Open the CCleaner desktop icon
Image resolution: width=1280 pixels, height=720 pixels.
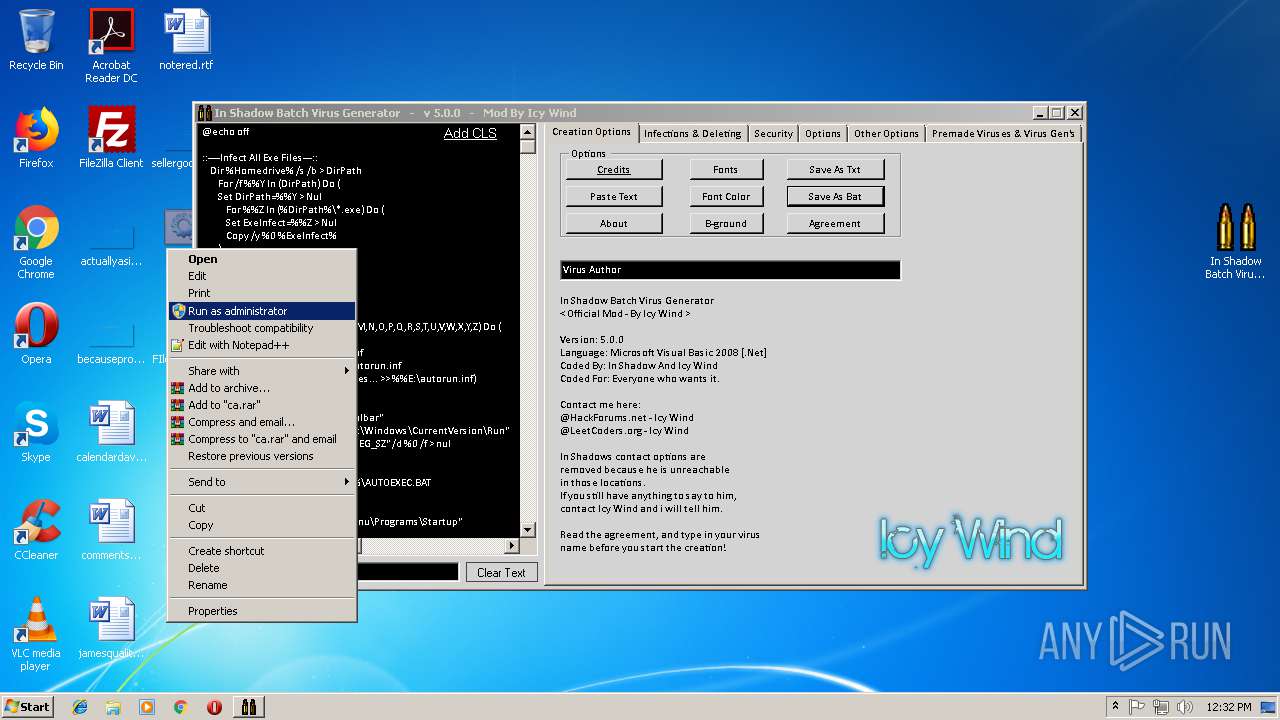point(36,530)
